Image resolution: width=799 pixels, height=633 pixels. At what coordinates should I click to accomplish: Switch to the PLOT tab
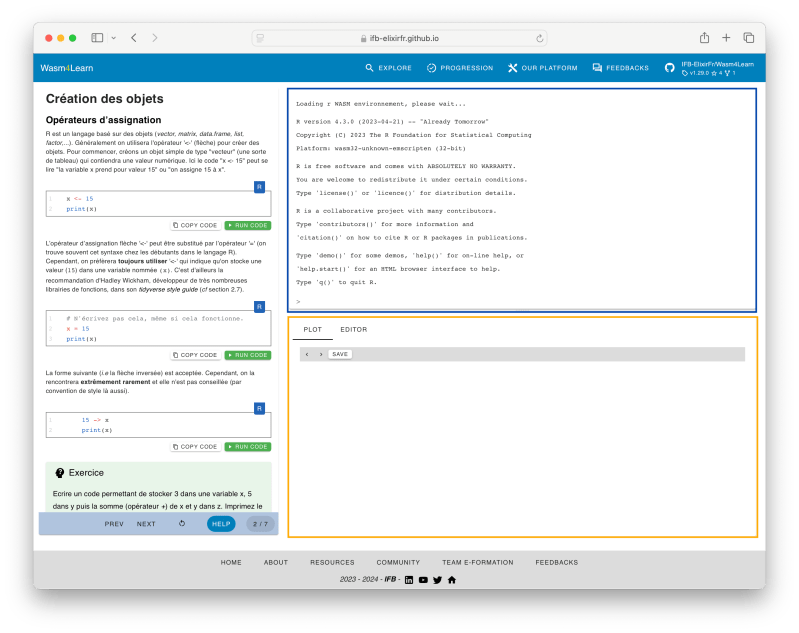[x=312, y=330]
